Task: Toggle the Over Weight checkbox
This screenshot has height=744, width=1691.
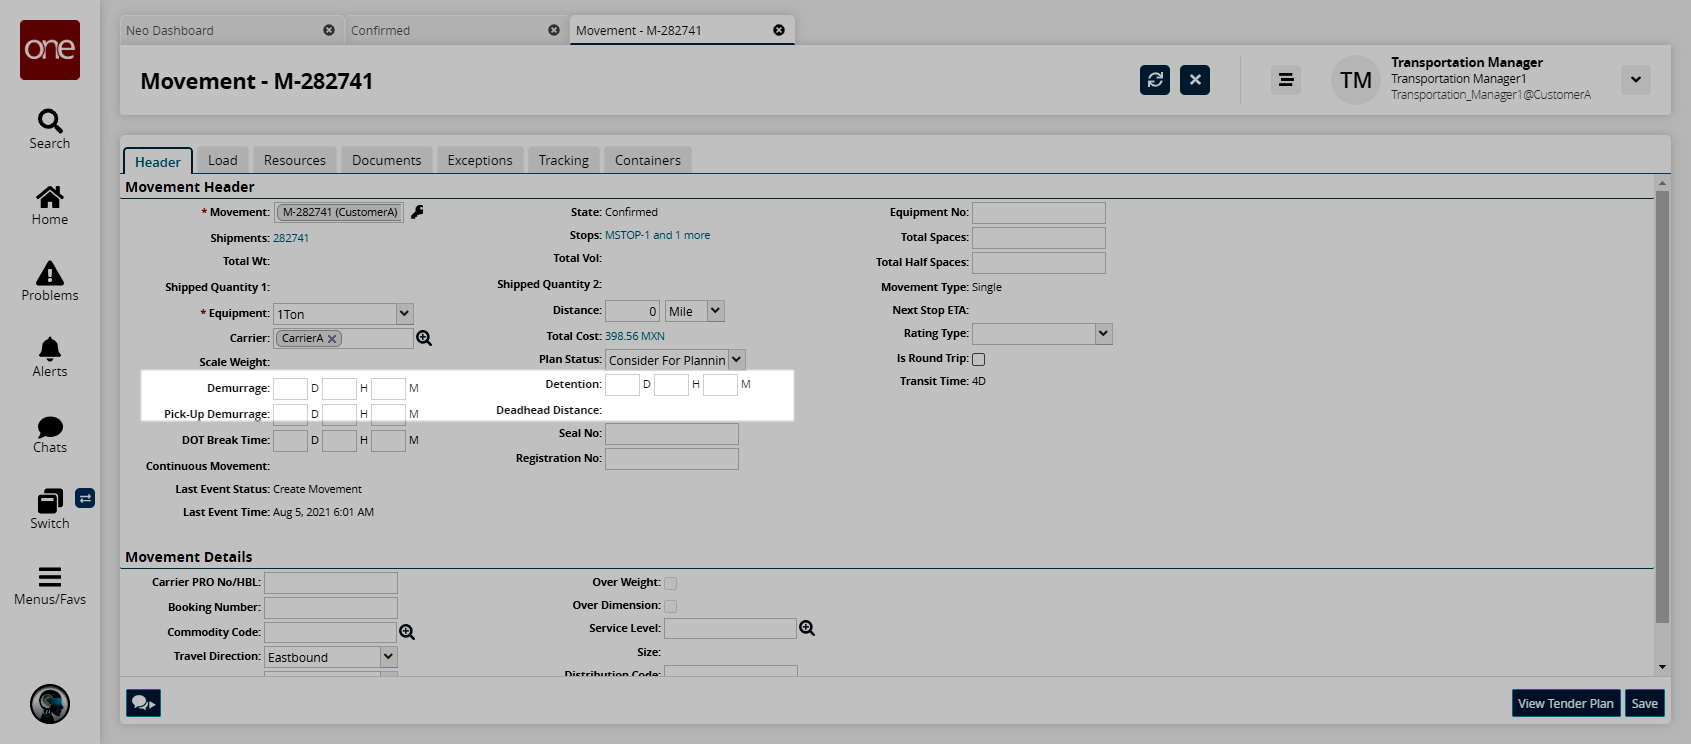Action: tap(671, 583)
